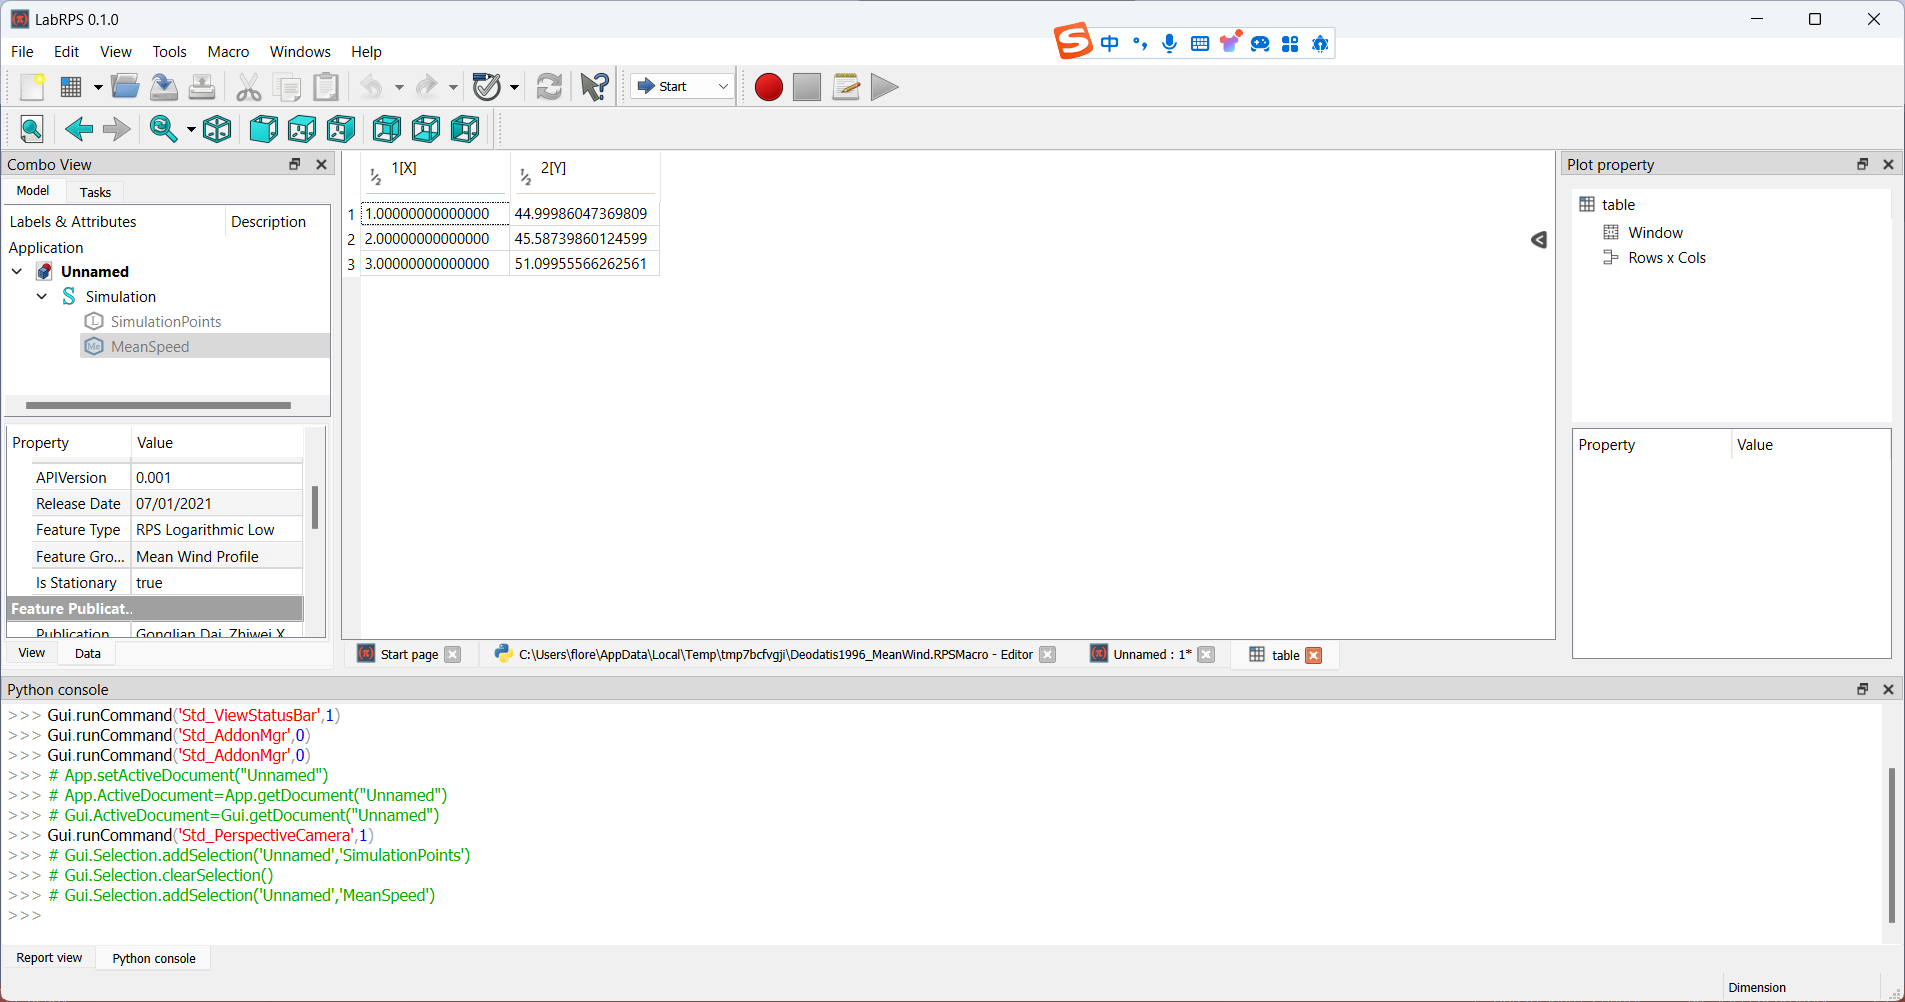
Task: Open the Start workbench dropdown
Action: click(x=684, y=87)
